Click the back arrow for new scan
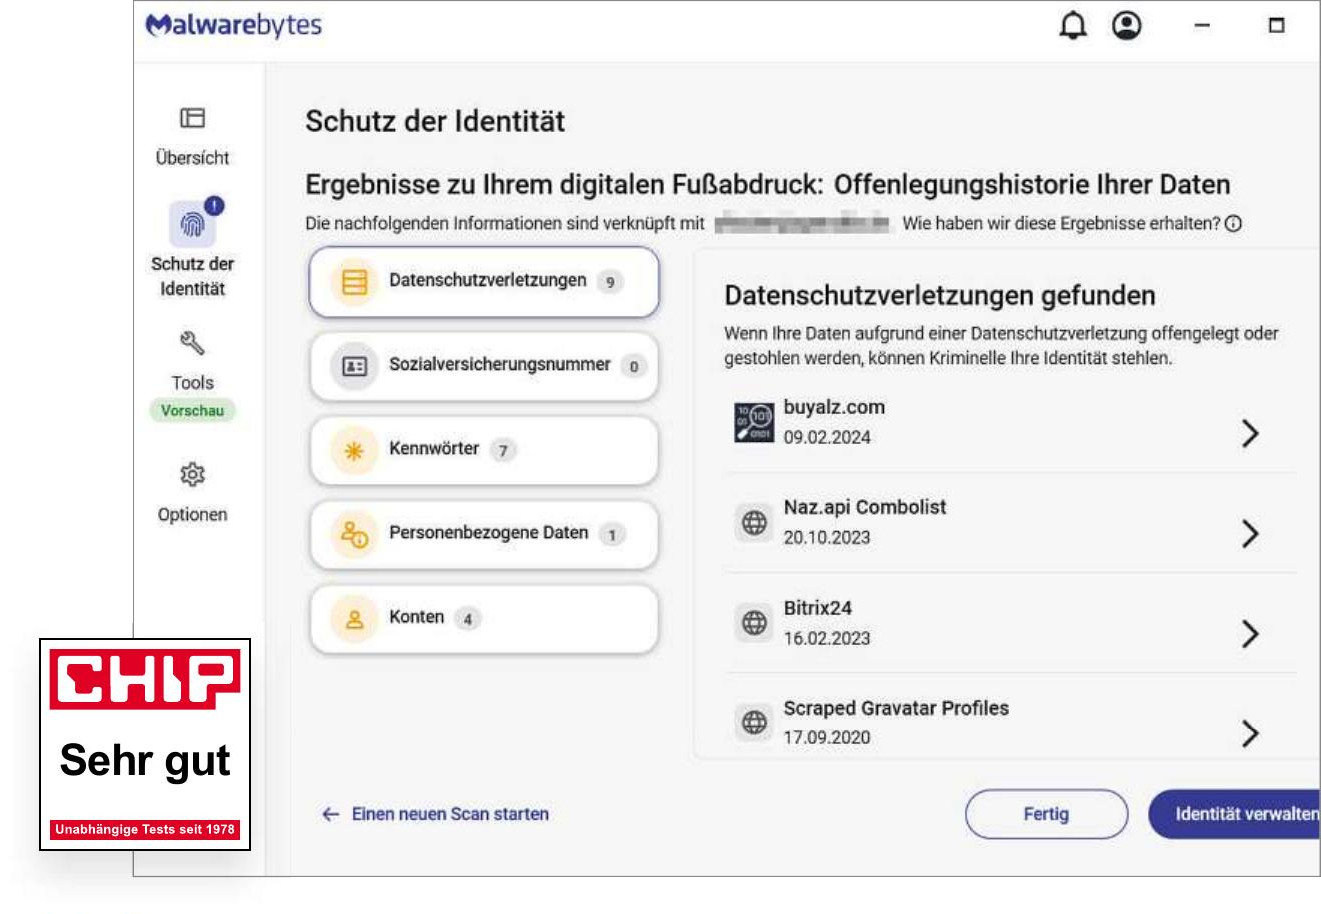The image size is (1321, 914). point(330,815)
